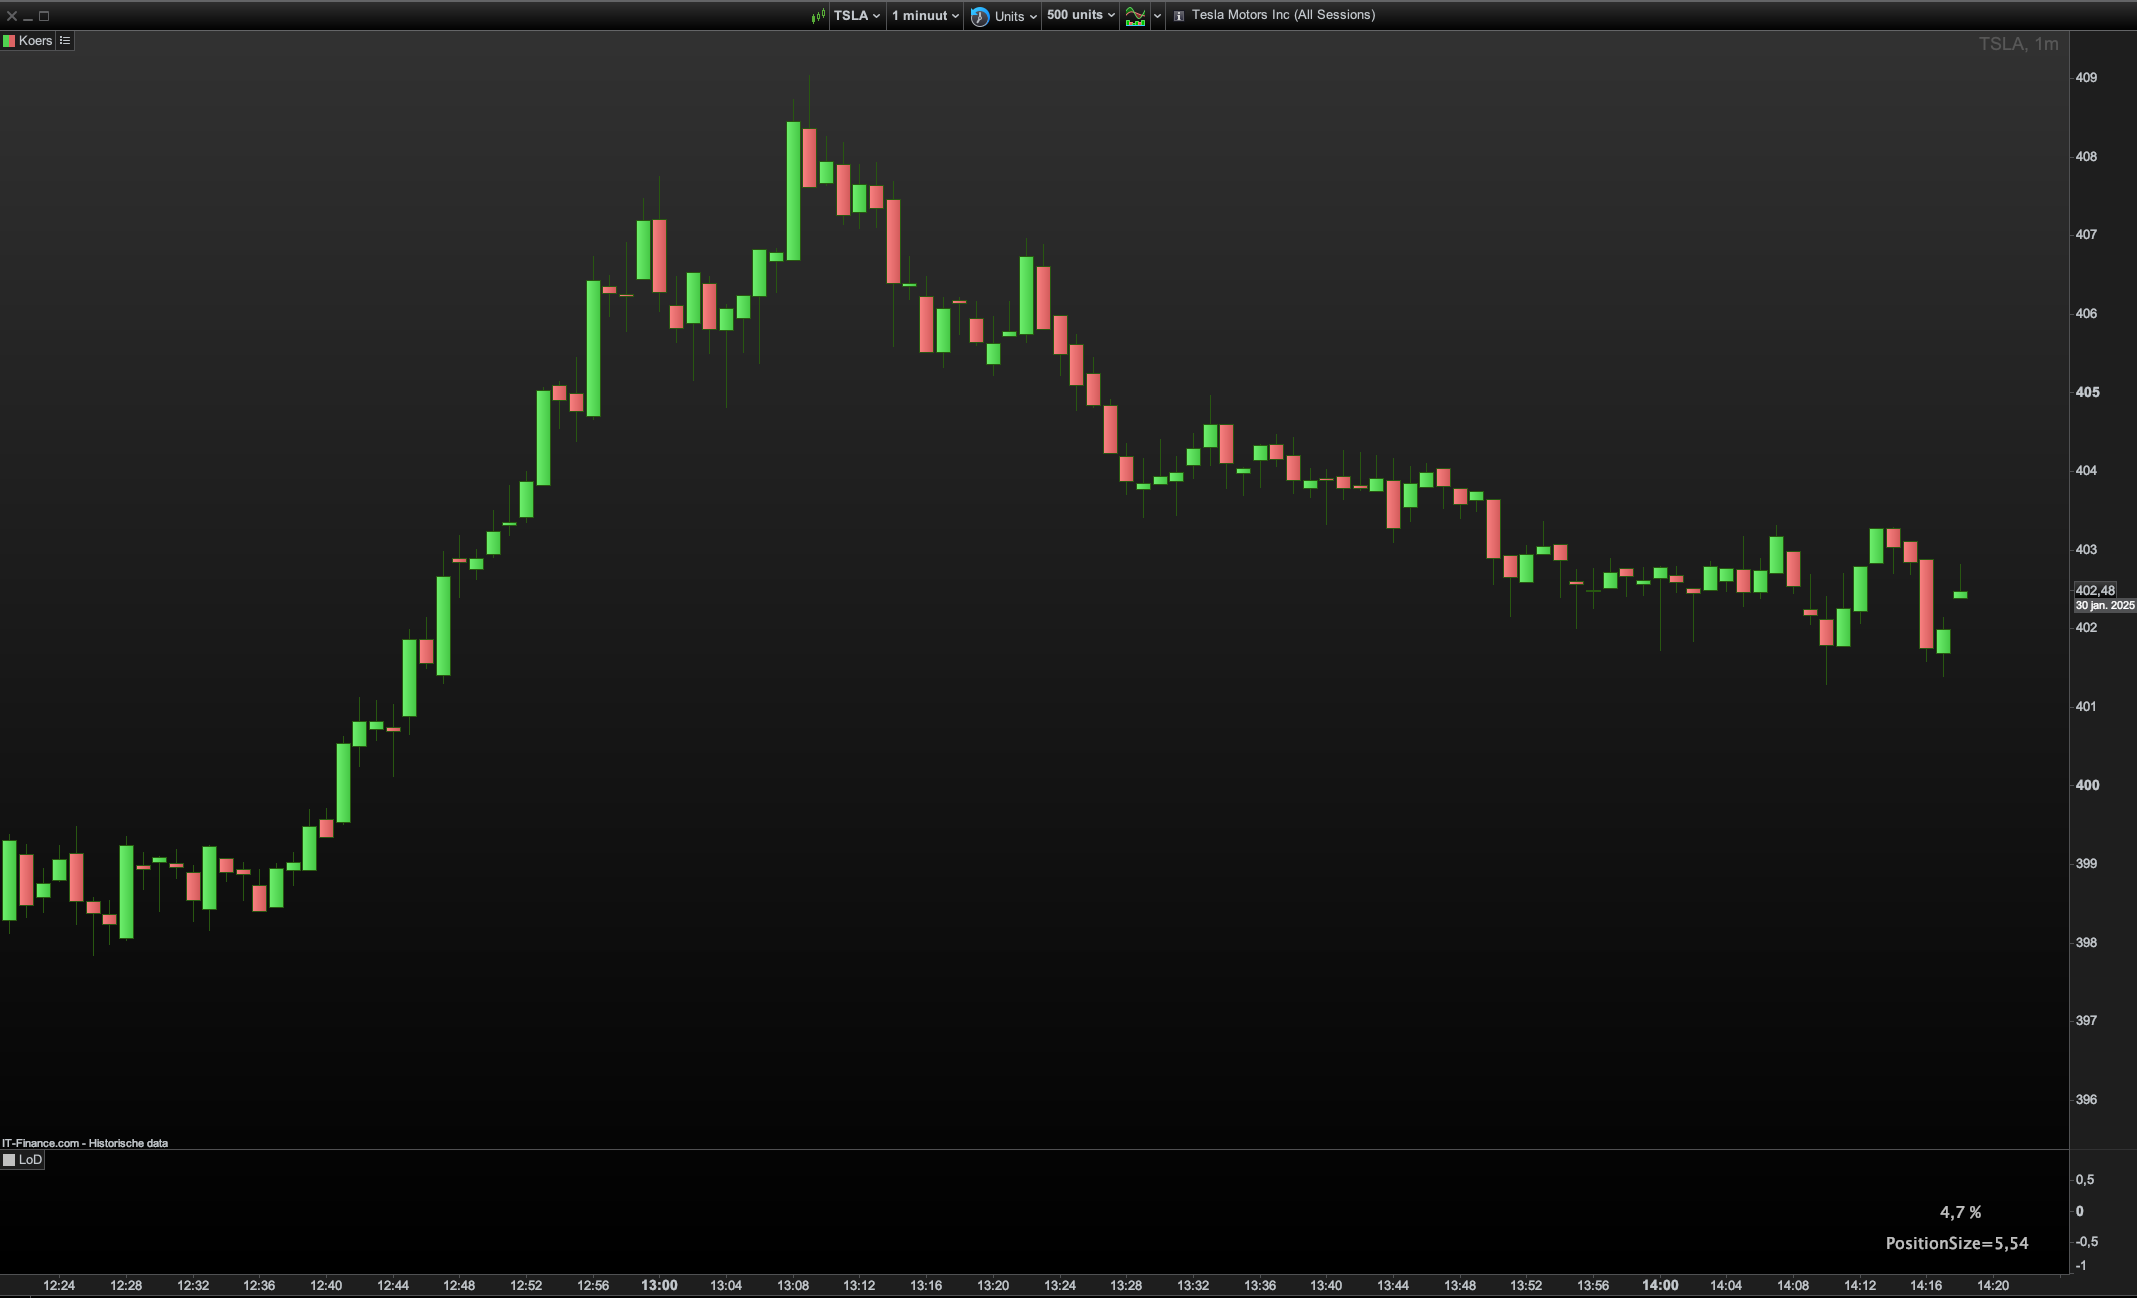
Task: Click the candlestick chart-style icon
Action: click(818, 15)
